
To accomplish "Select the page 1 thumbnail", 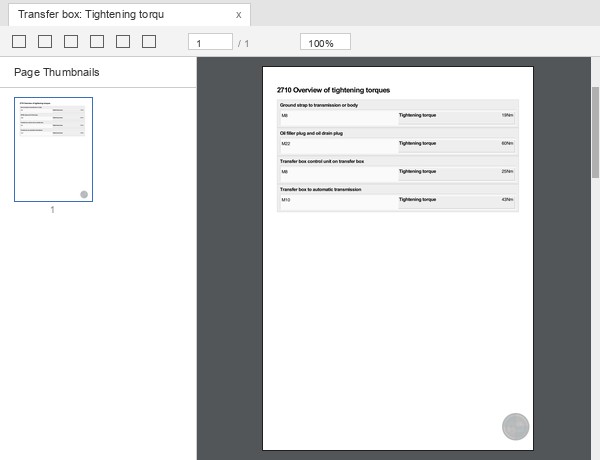I will [x=54, y=149].
